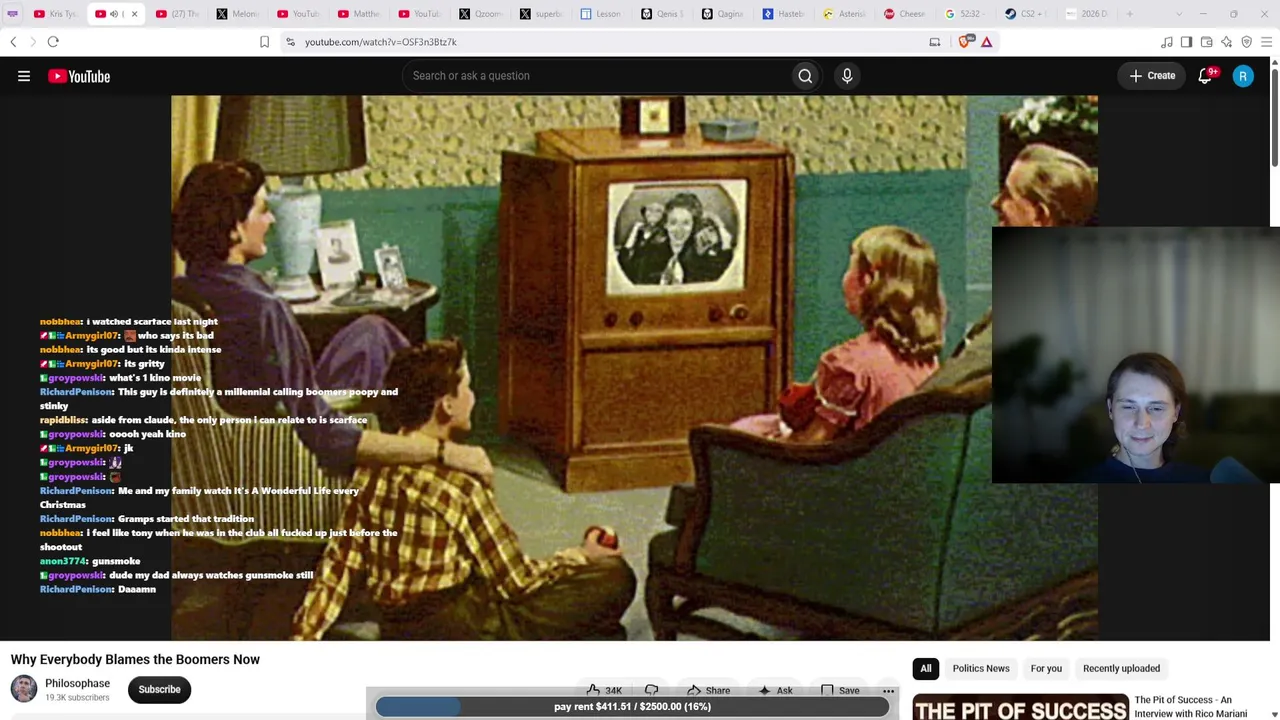Switch to the 2026 D tab
Viewport: 1280px width, 720px height.
point(1086,14)
